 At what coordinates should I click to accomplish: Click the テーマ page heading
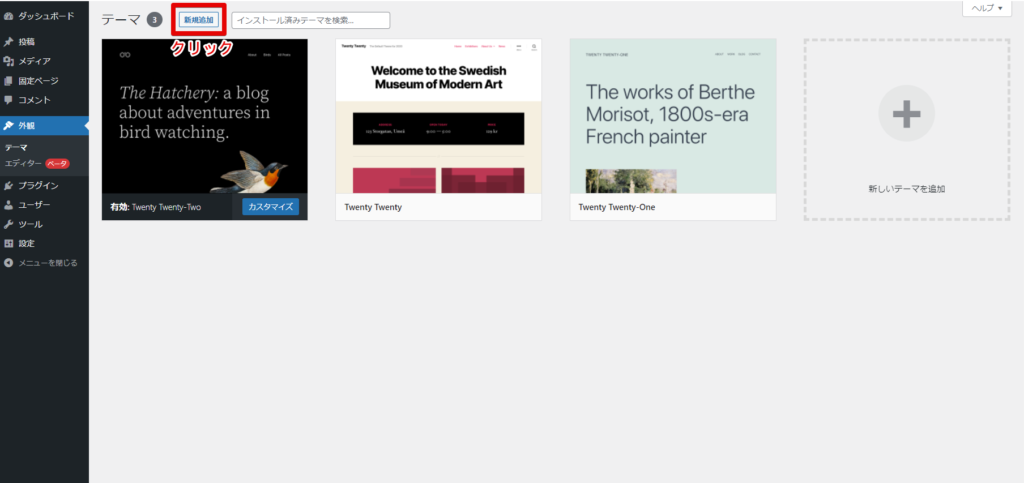(x=121, y=20)
